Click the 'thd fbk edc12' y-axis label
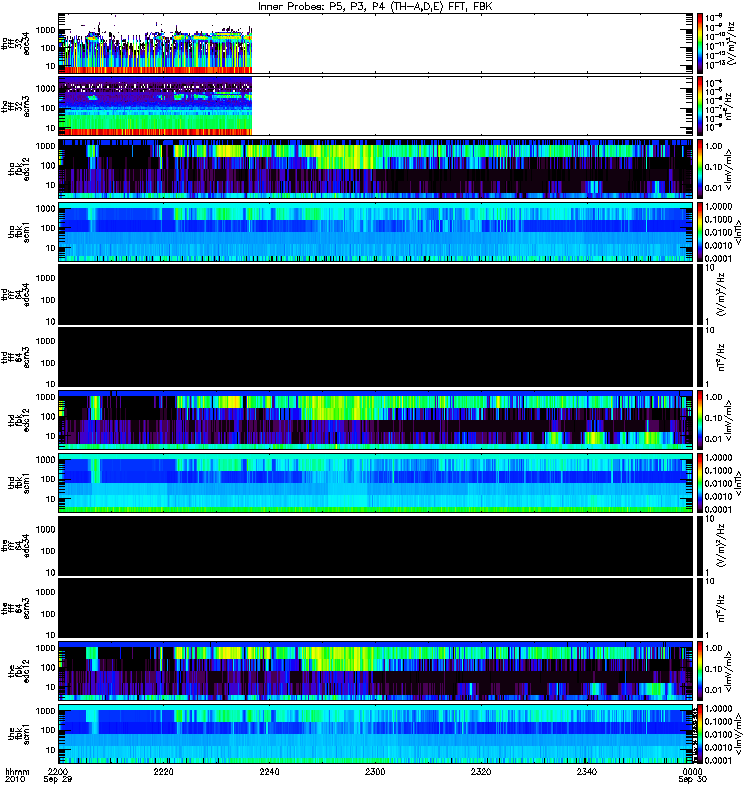The height and width of the screenshot is (800, 750). [19, 420]
